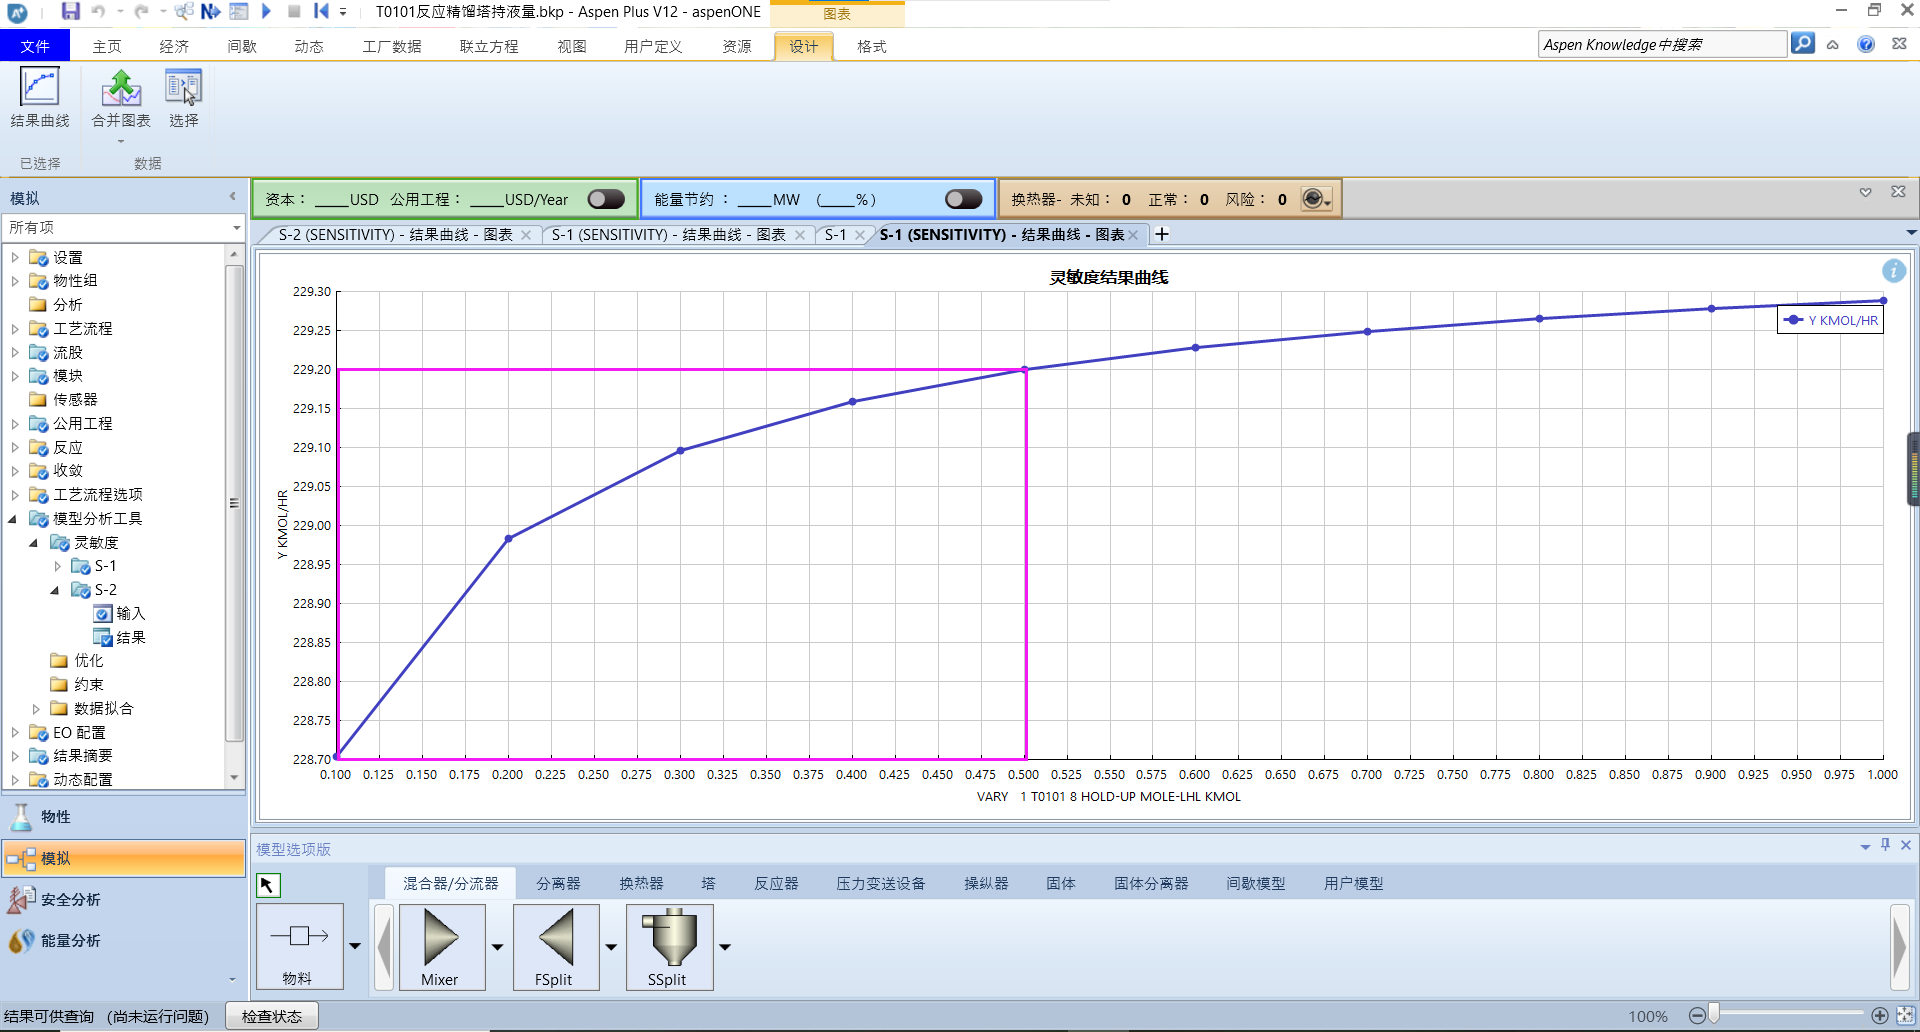Viewport: 1920px width, 1032px height.
Task: Pick the SSplit block from model palette
Action: pyautogui.click(x=669, y=947)
